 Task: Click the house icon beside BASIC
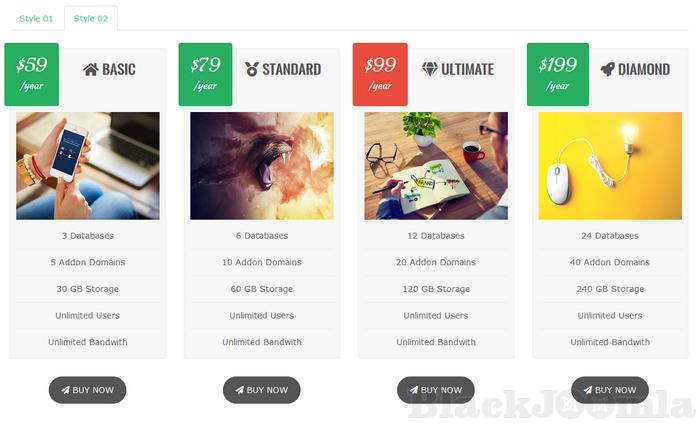click(91, 70)
